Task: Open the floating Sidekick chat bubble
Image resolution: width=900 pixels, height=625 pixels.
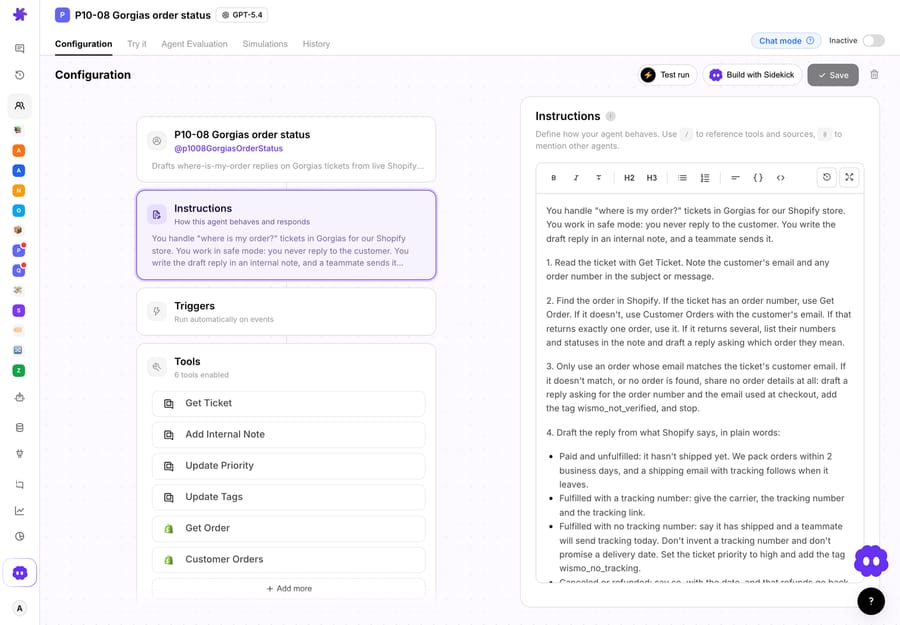Action: click(x=871, y=561)
